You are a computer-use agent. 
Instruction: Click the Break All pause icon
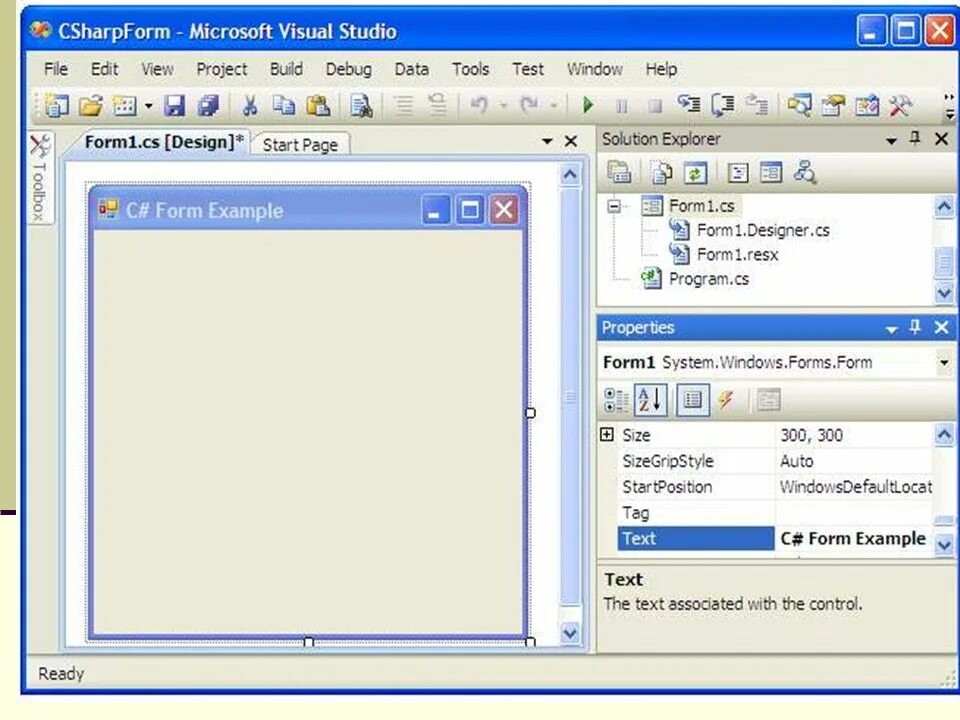click(621, 106)
